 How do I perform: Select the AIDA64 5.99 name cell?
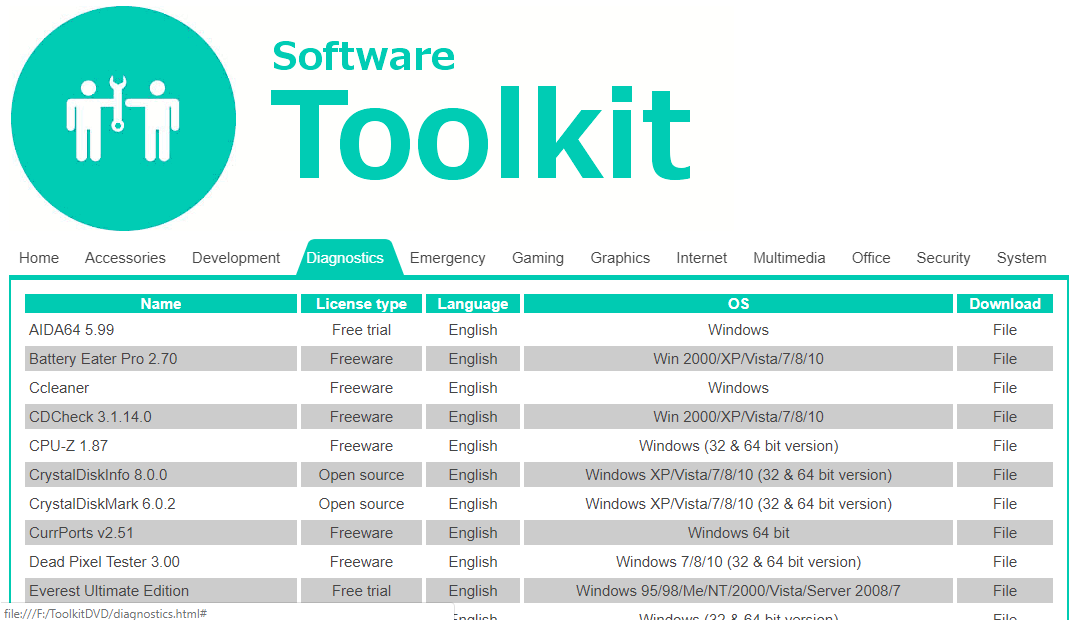coord(161,330)
